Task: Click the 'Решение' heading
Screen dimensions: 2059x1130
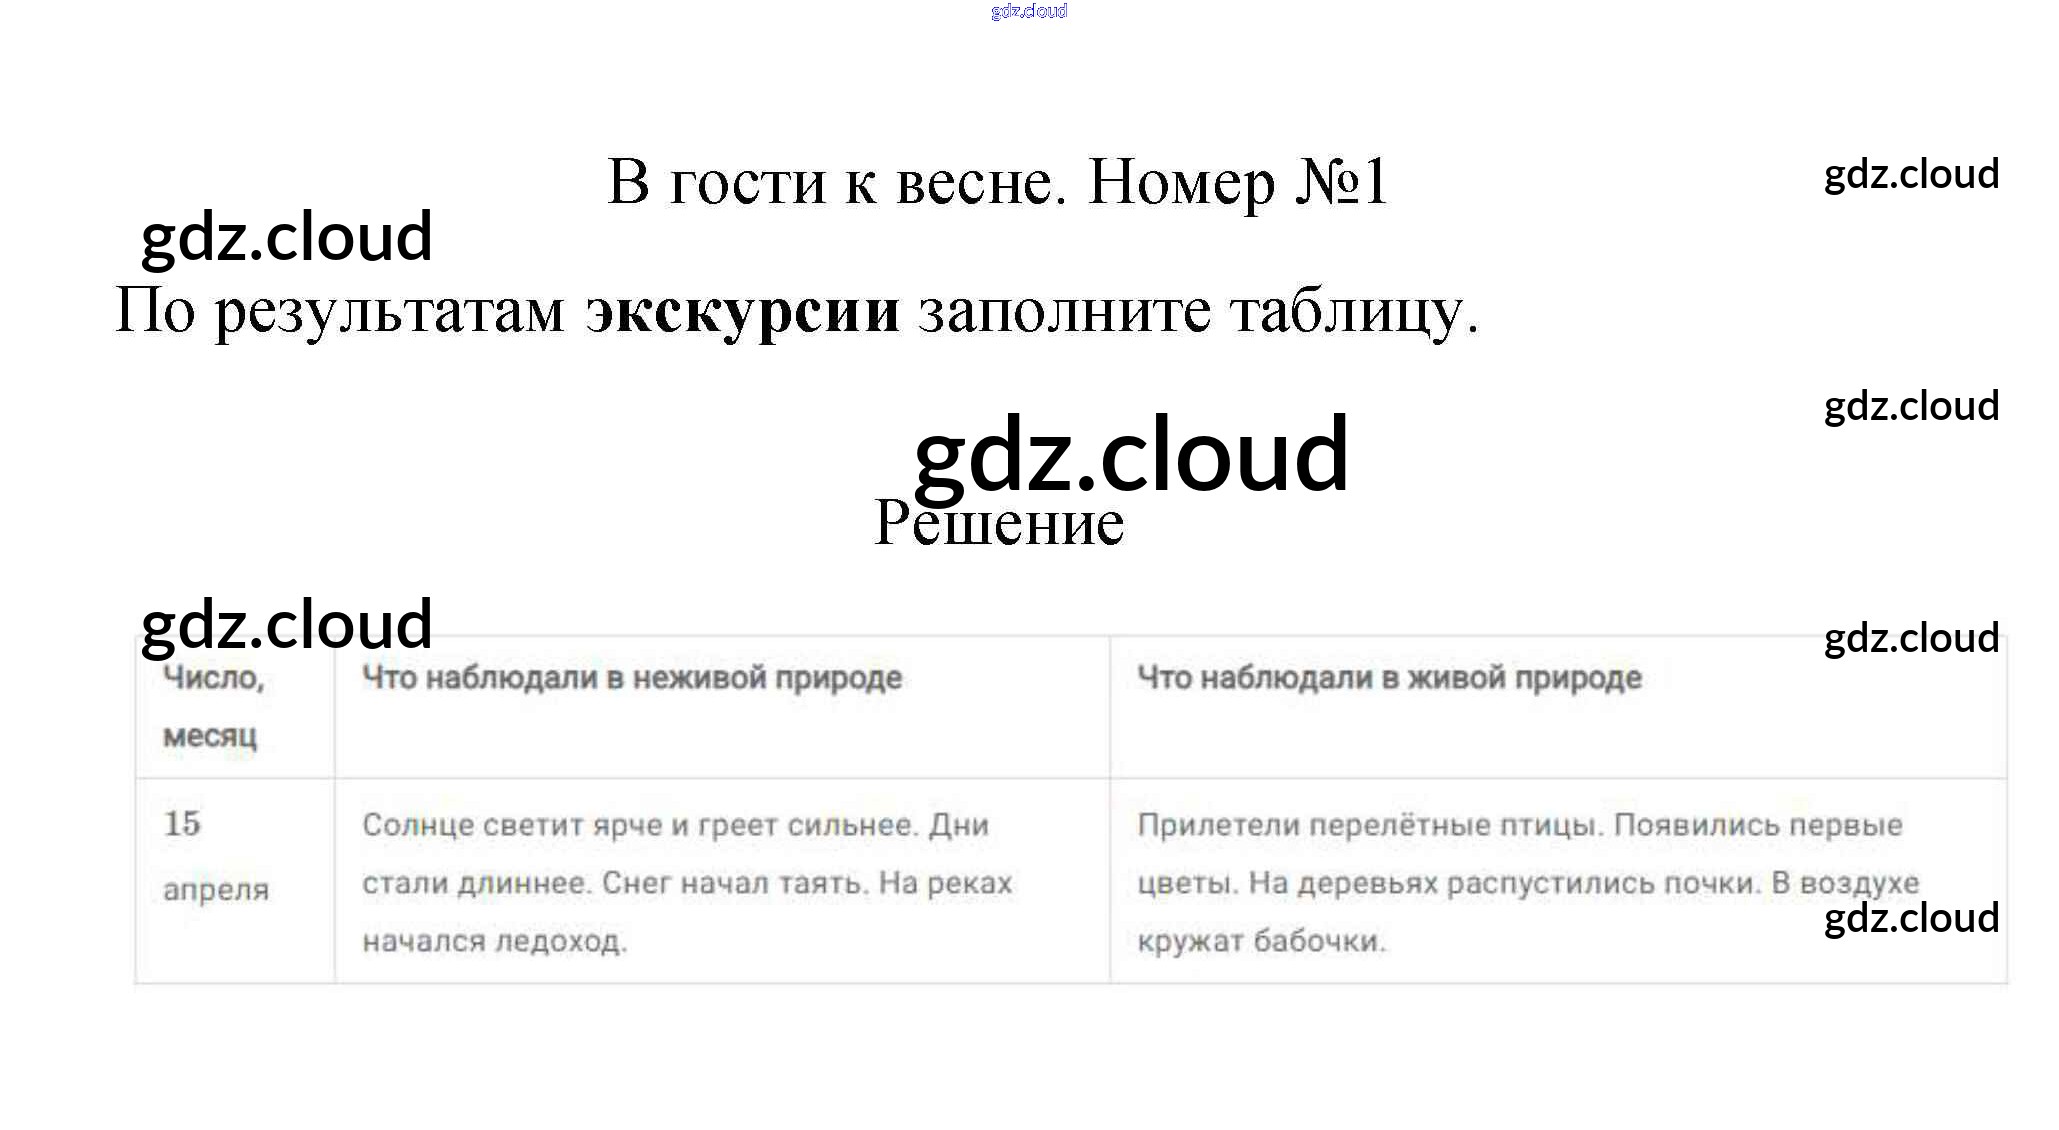Action: (998, 523)
